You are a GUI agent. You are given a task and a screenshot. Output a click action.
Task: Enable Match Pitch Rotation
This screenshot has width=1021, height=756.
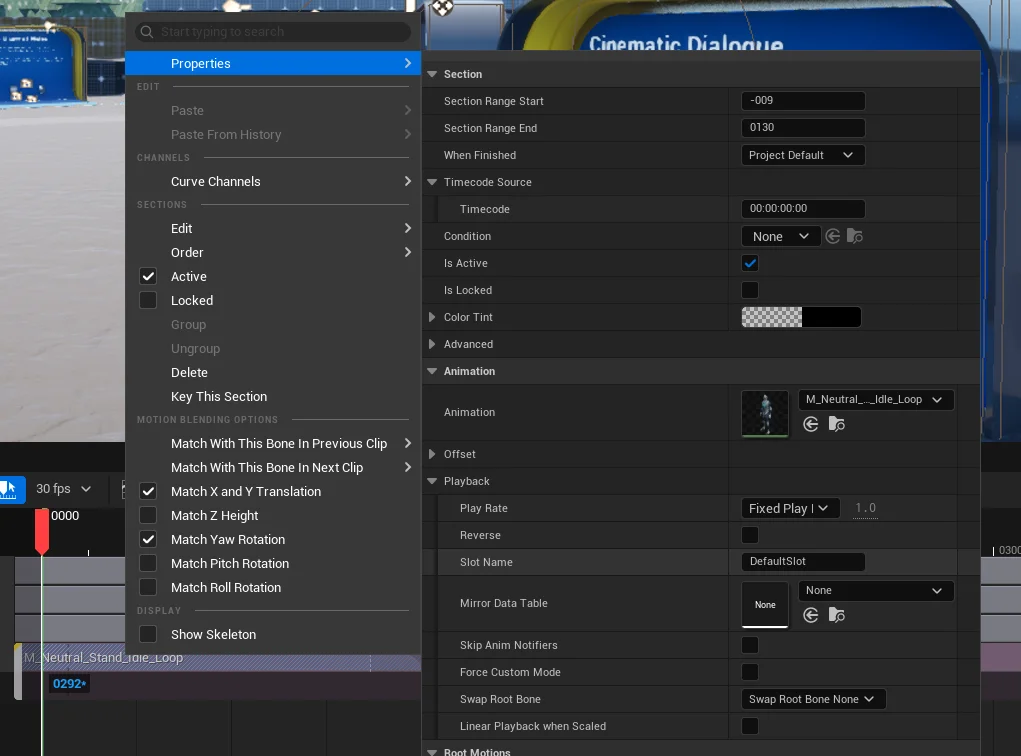[148, 563]
